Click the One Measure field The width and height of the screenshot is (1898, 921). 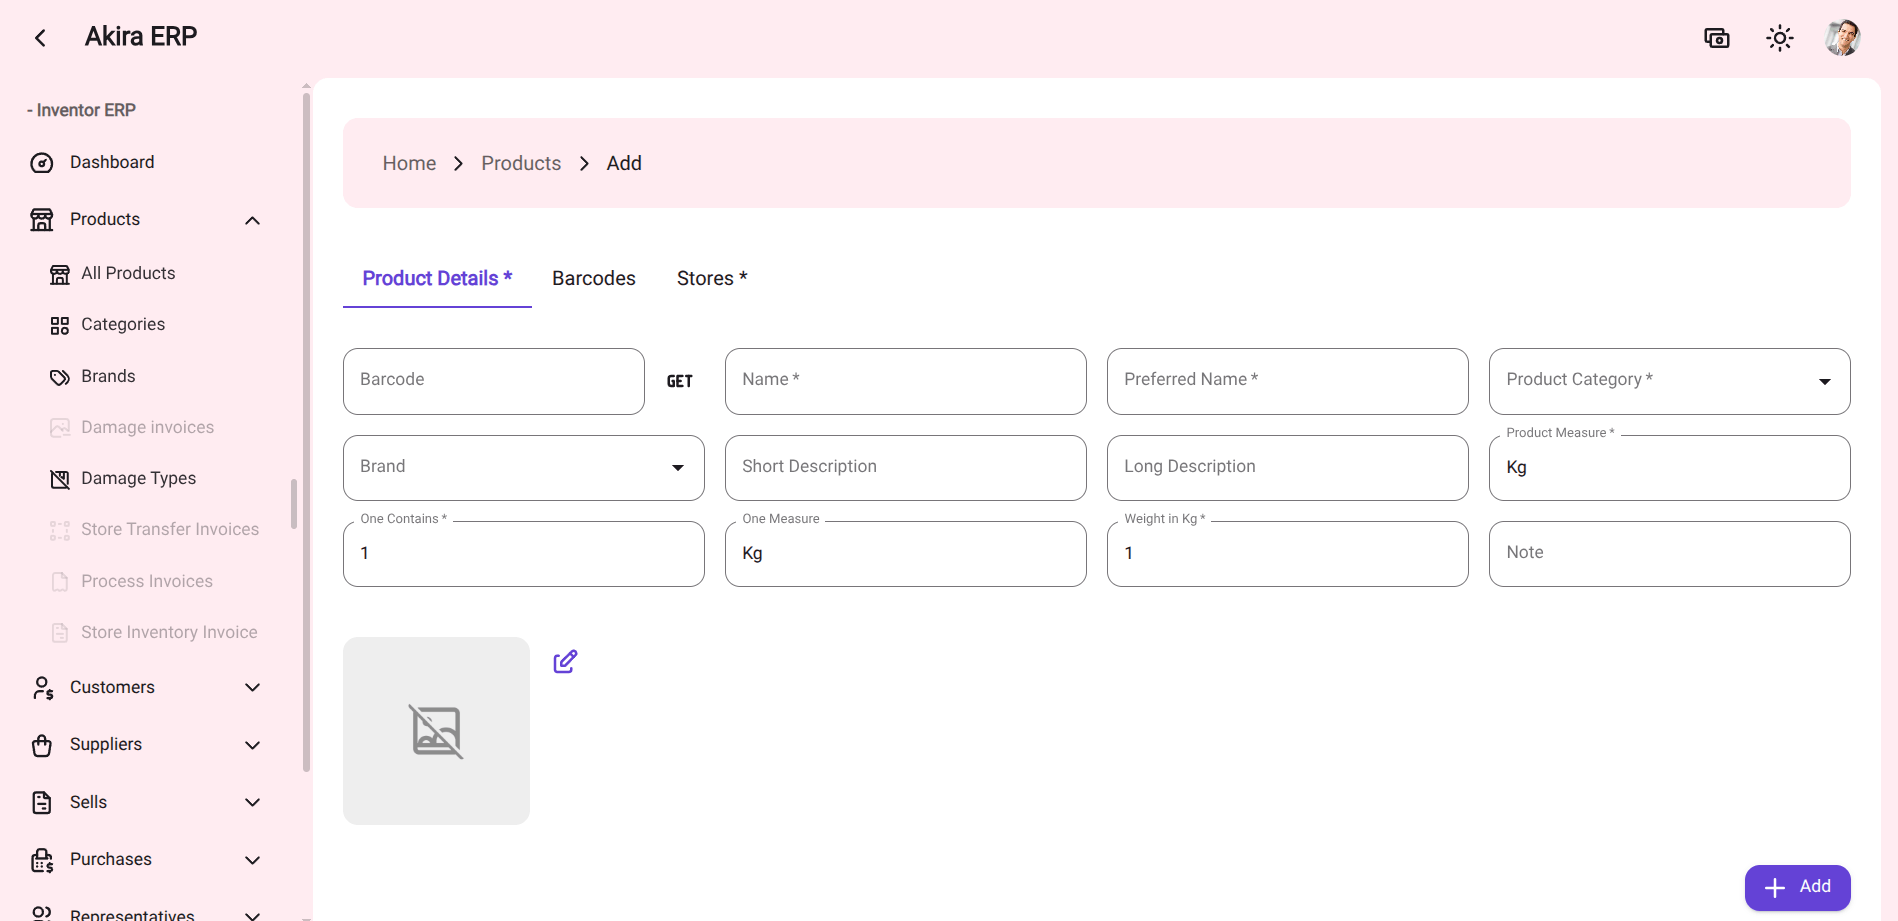[x=905, y=554]
